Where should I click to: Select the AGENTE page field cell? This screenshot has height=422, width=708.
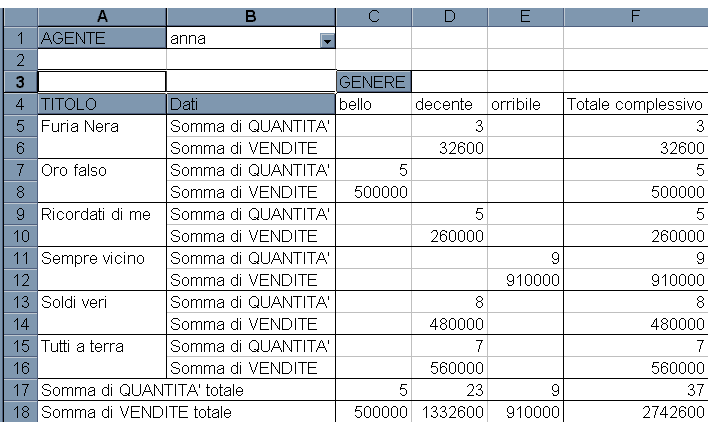[x=102, y=38]
